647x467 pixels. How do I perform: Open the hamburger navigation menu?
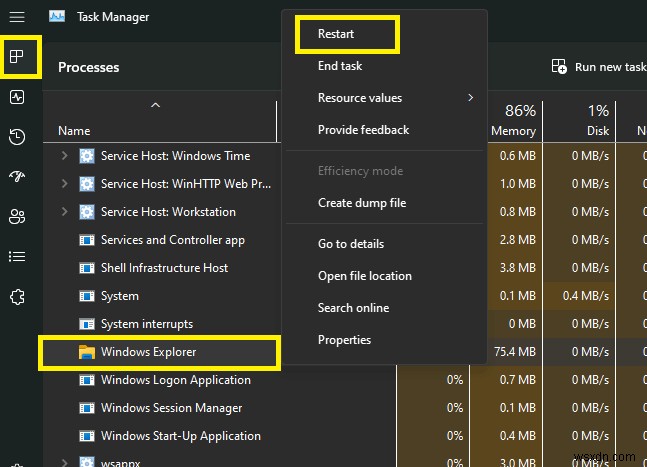point(17,17)
